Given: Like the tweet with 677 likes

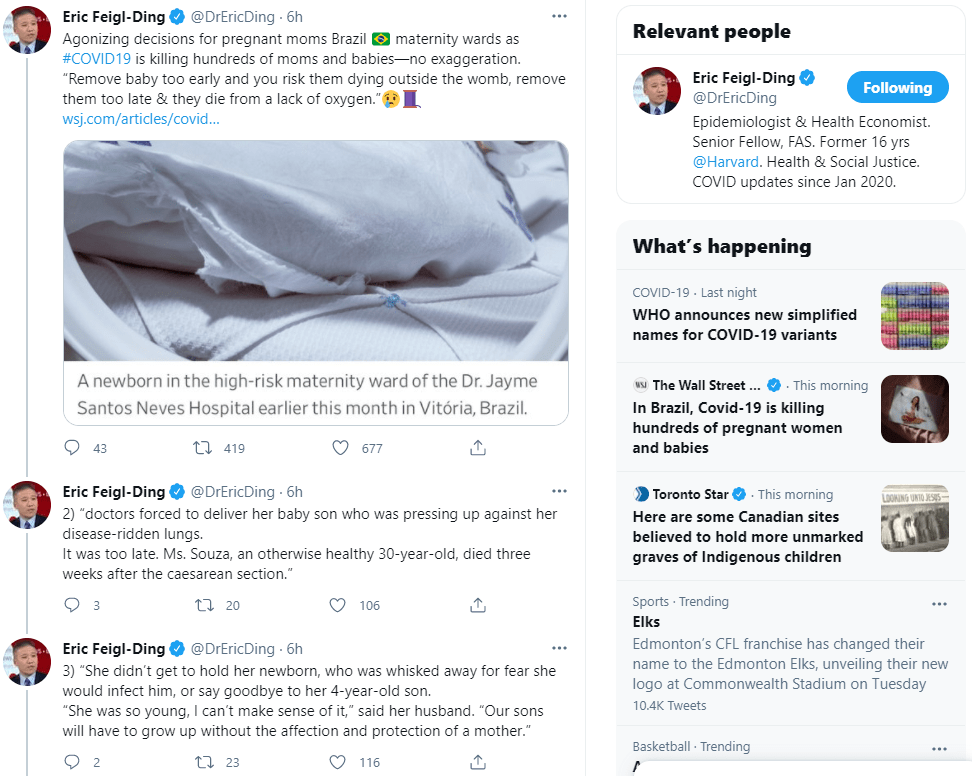Looking at the screenshot, I should (338, 448).
